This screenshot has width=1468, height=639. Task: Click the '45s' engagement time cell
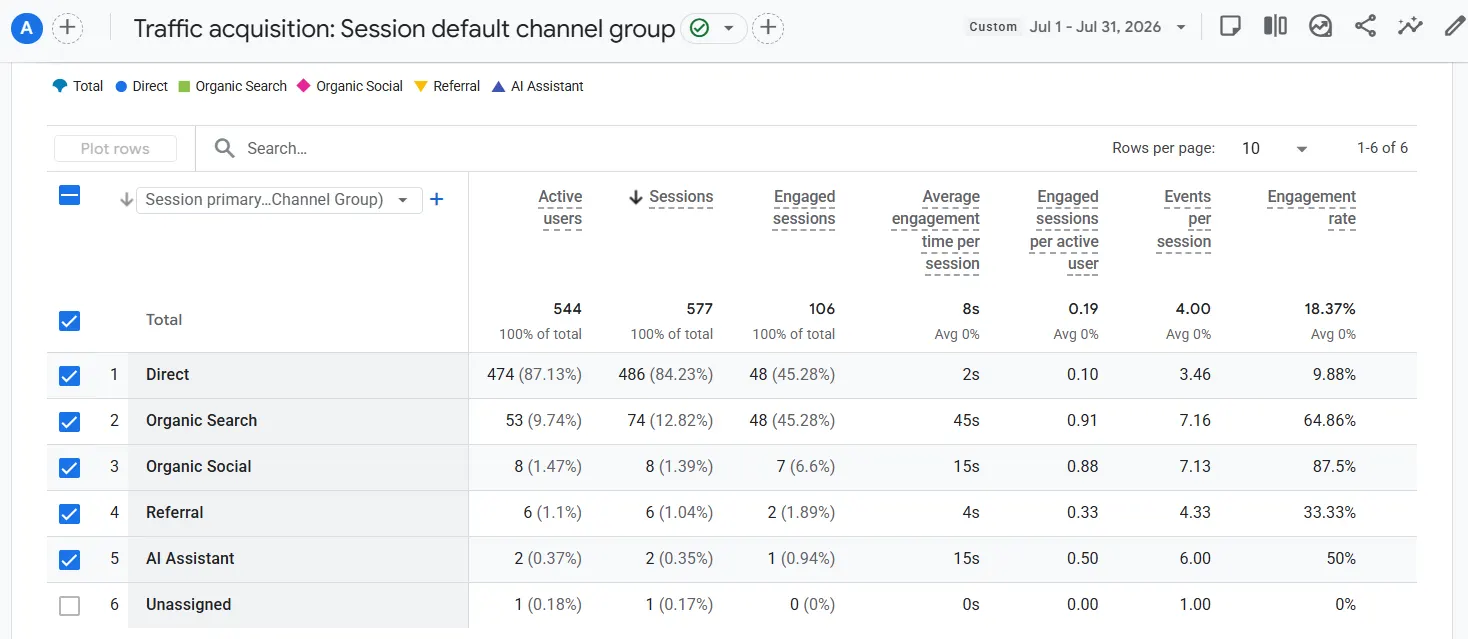pos(966,420)
